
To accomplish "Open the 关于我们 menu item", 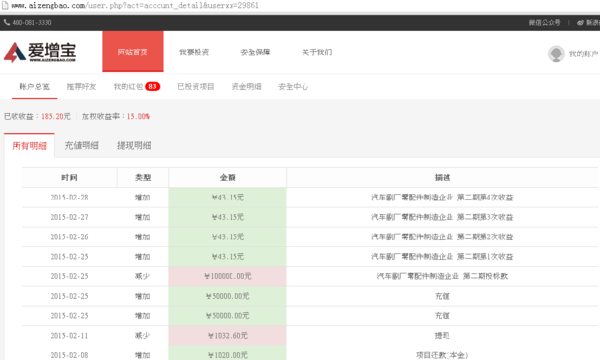I will 317,52.
